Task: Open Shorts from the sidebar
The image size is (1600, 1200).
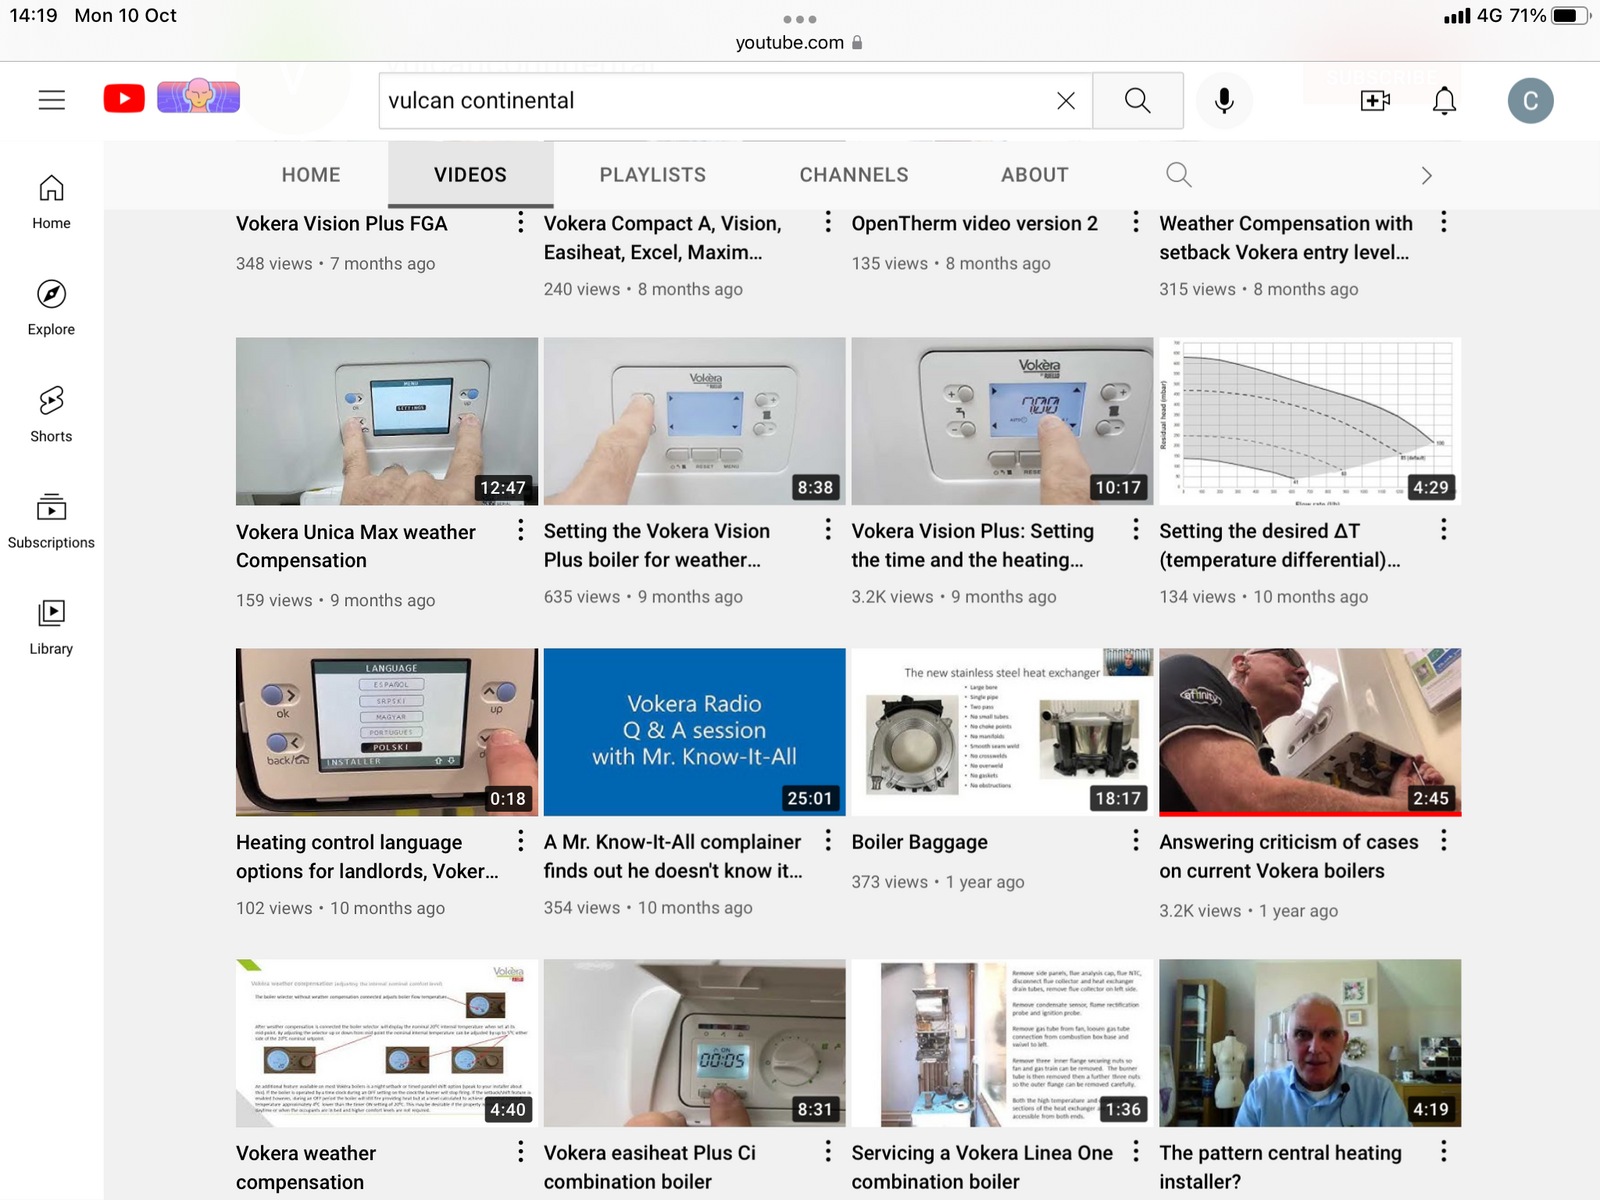Action: point(51,414)
